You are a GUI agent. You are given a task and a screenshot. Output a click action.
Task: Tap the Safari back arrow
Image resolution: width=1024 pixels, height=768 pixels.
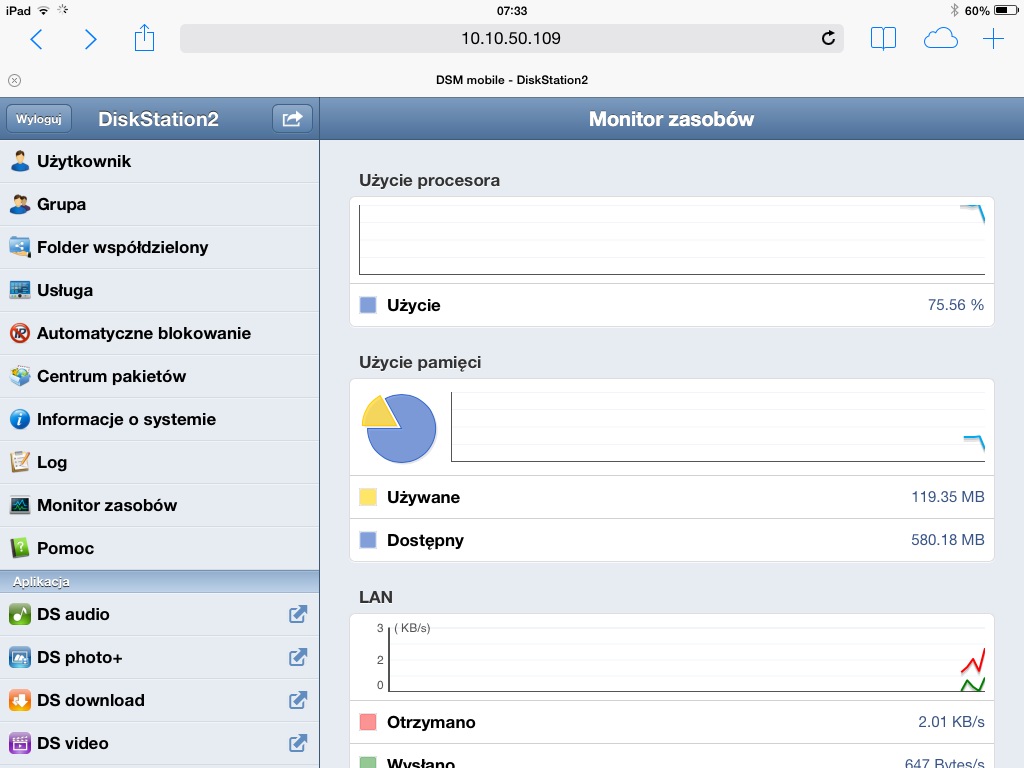[x=37, y=39]
